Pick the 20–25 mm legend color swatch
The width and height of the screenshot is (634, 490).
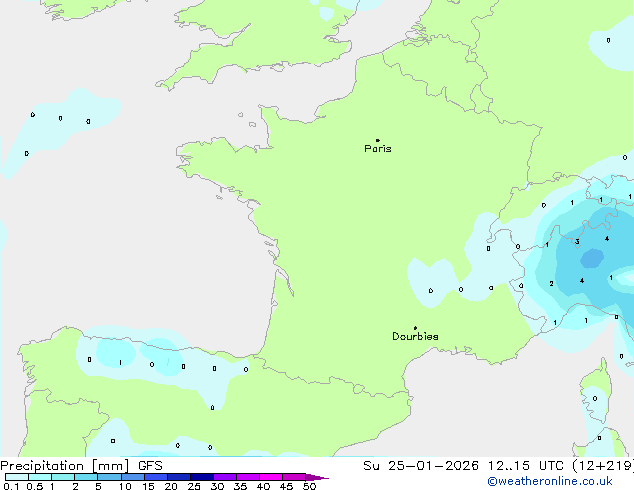pos(179,477)
